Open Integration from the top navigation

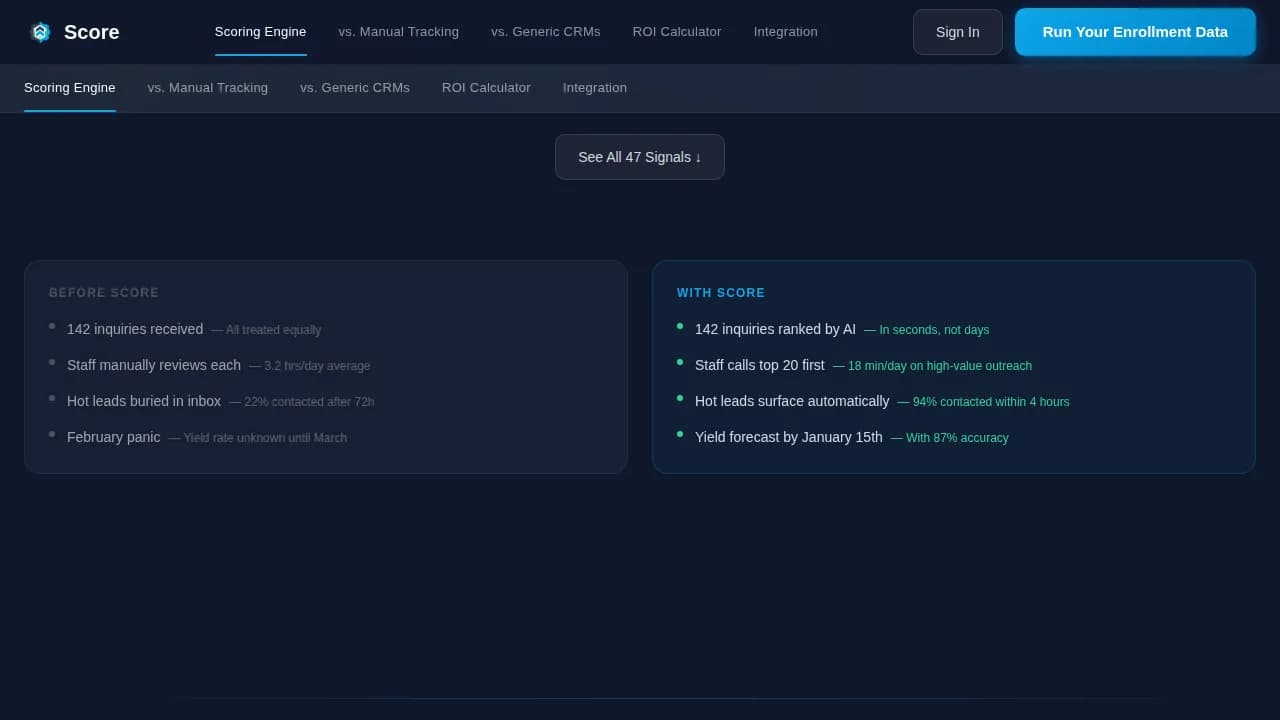785,31
